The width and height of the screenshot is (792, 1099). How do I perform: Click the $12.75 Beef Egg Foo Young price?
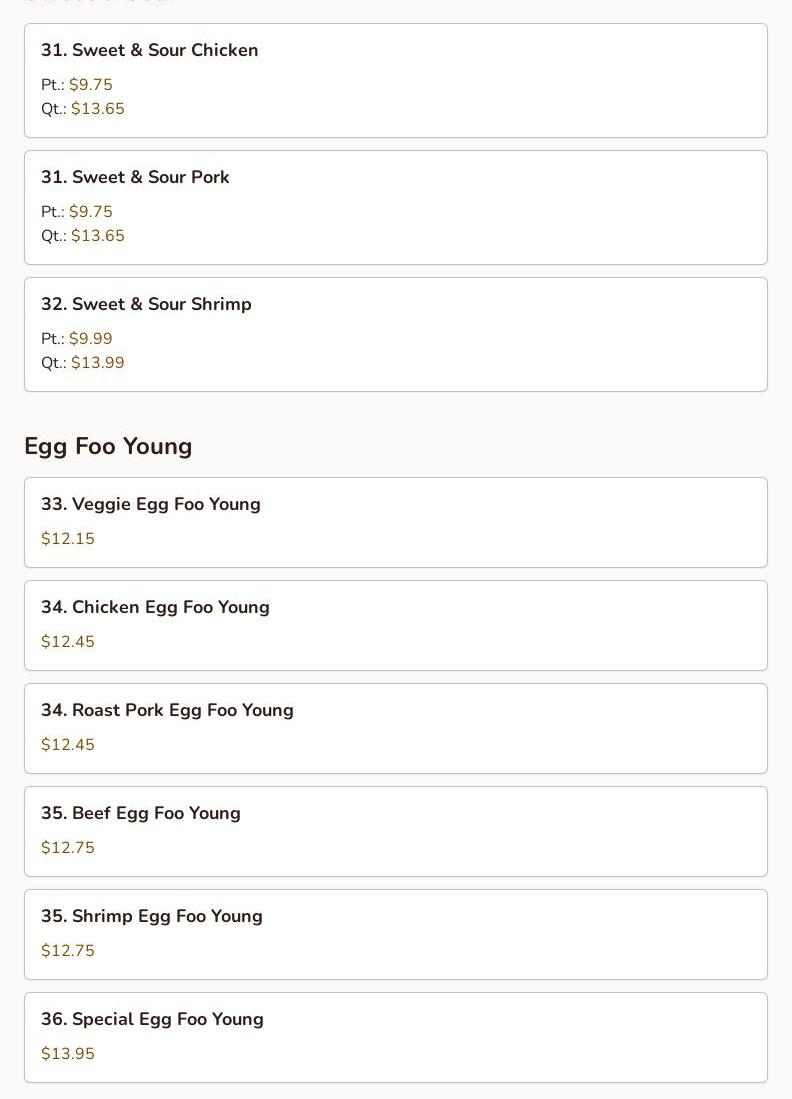click(x=68, y=847)
